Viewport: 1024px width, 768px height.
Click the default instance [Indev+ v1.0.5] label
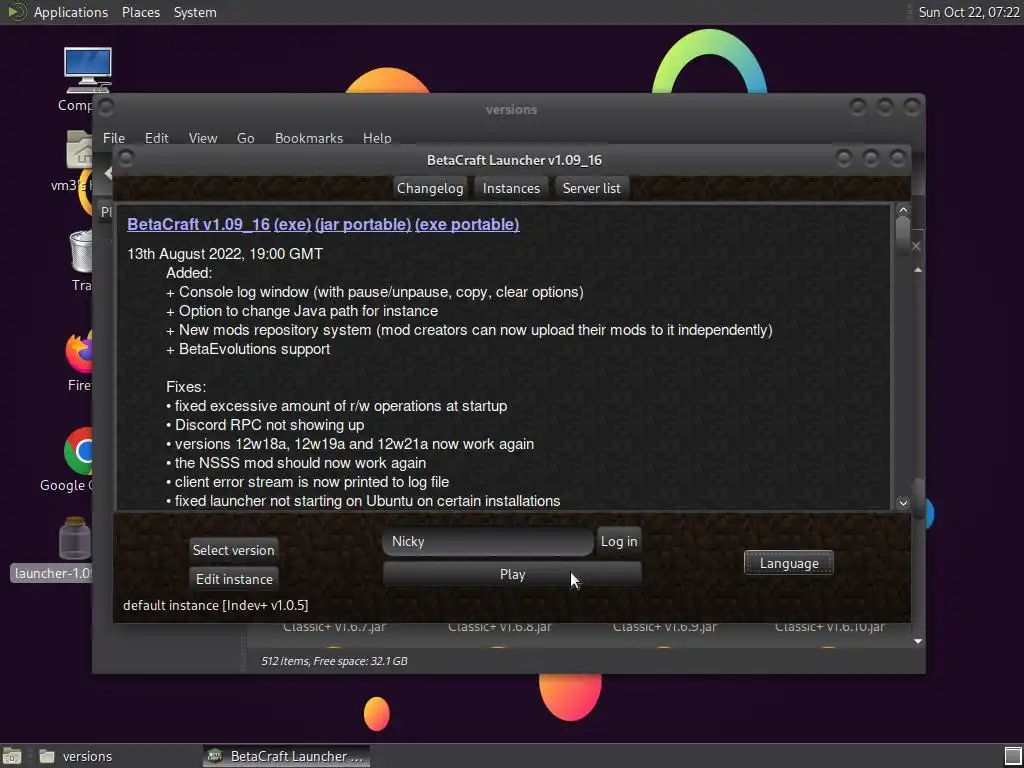216,605
